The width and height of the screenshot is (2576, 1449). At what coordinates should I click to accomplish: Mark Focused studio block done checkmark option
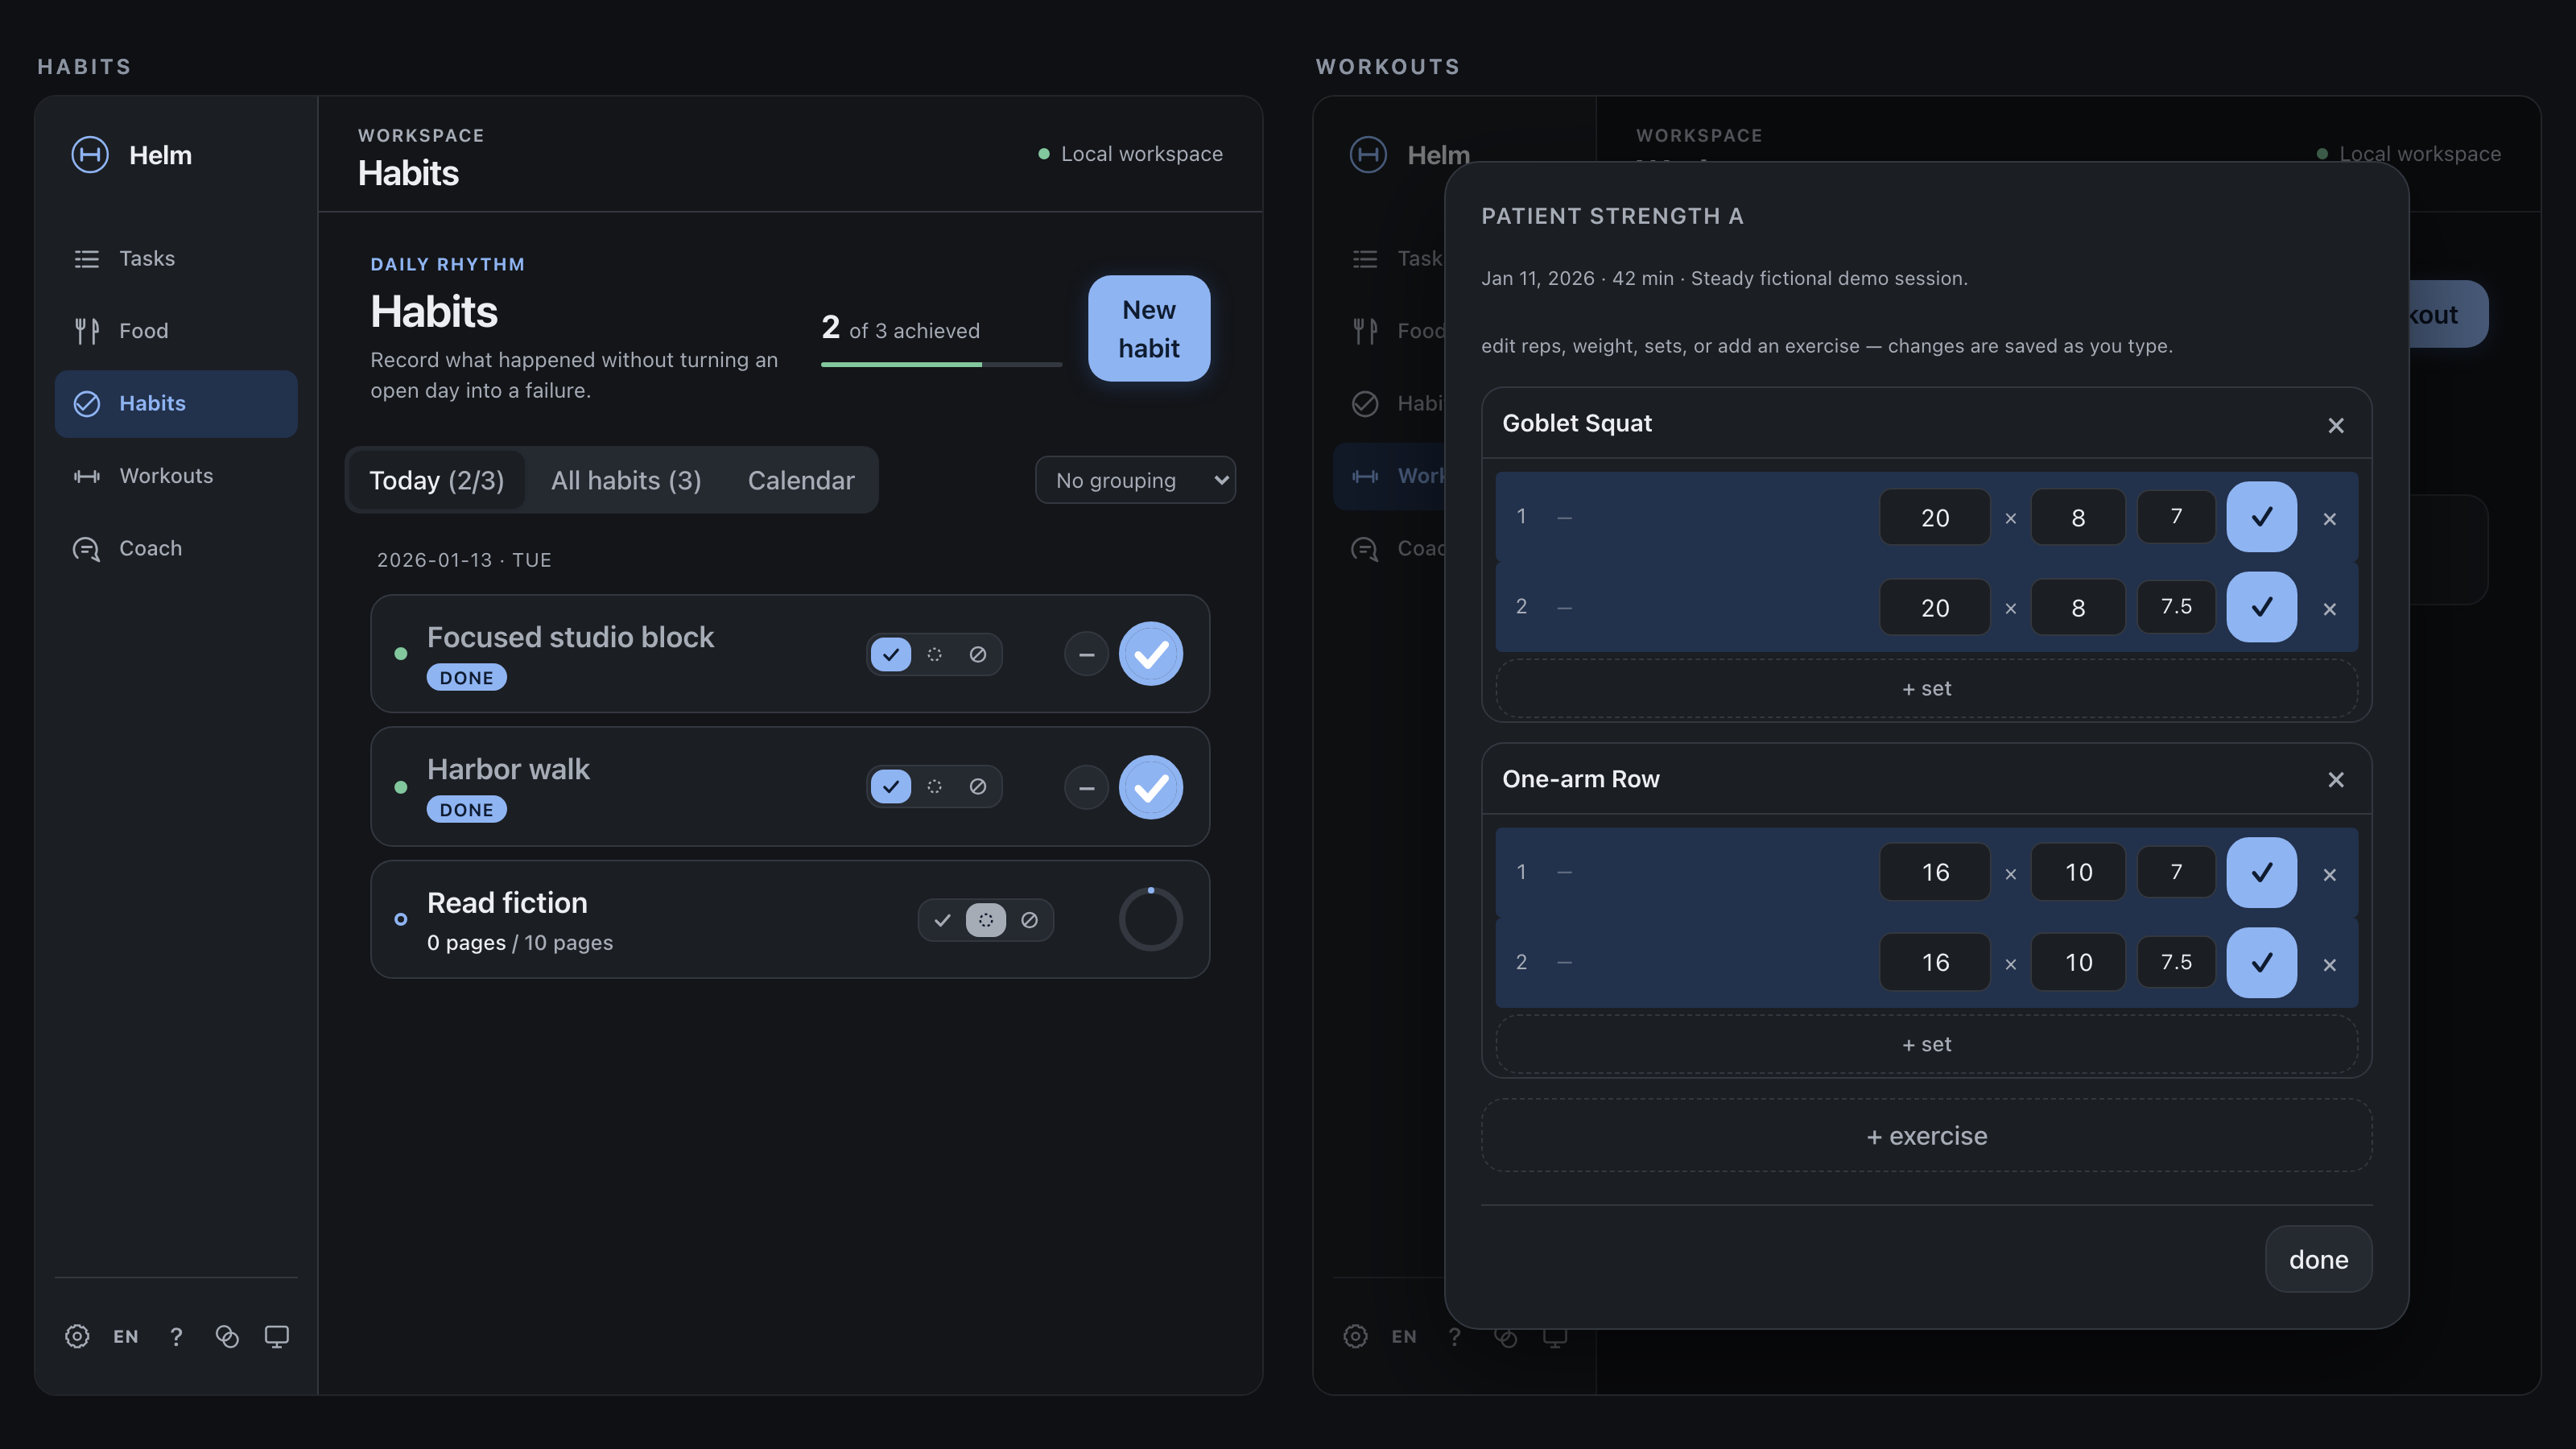pyautogui.click(x=891, y=654)
